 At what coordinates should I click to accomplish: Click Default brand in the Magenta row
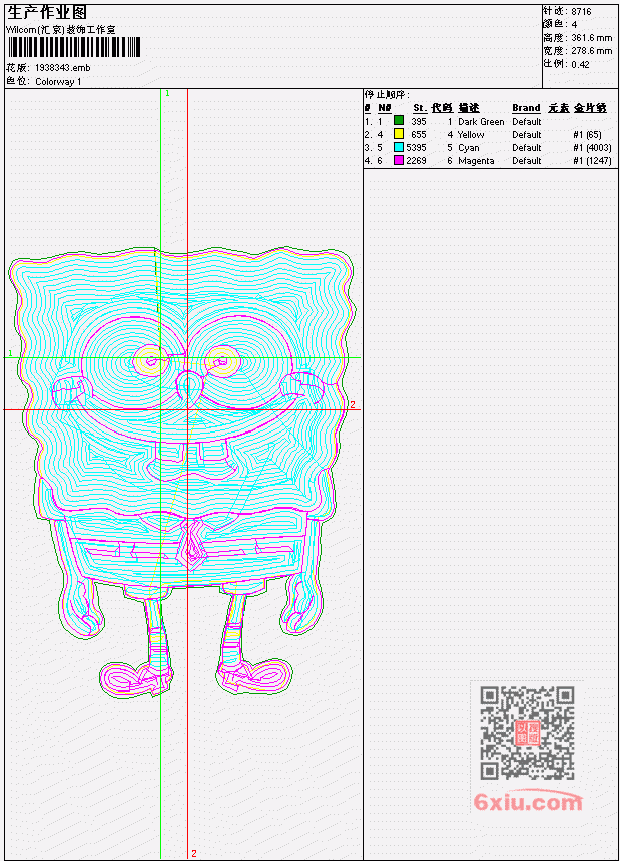coord(527,161)
